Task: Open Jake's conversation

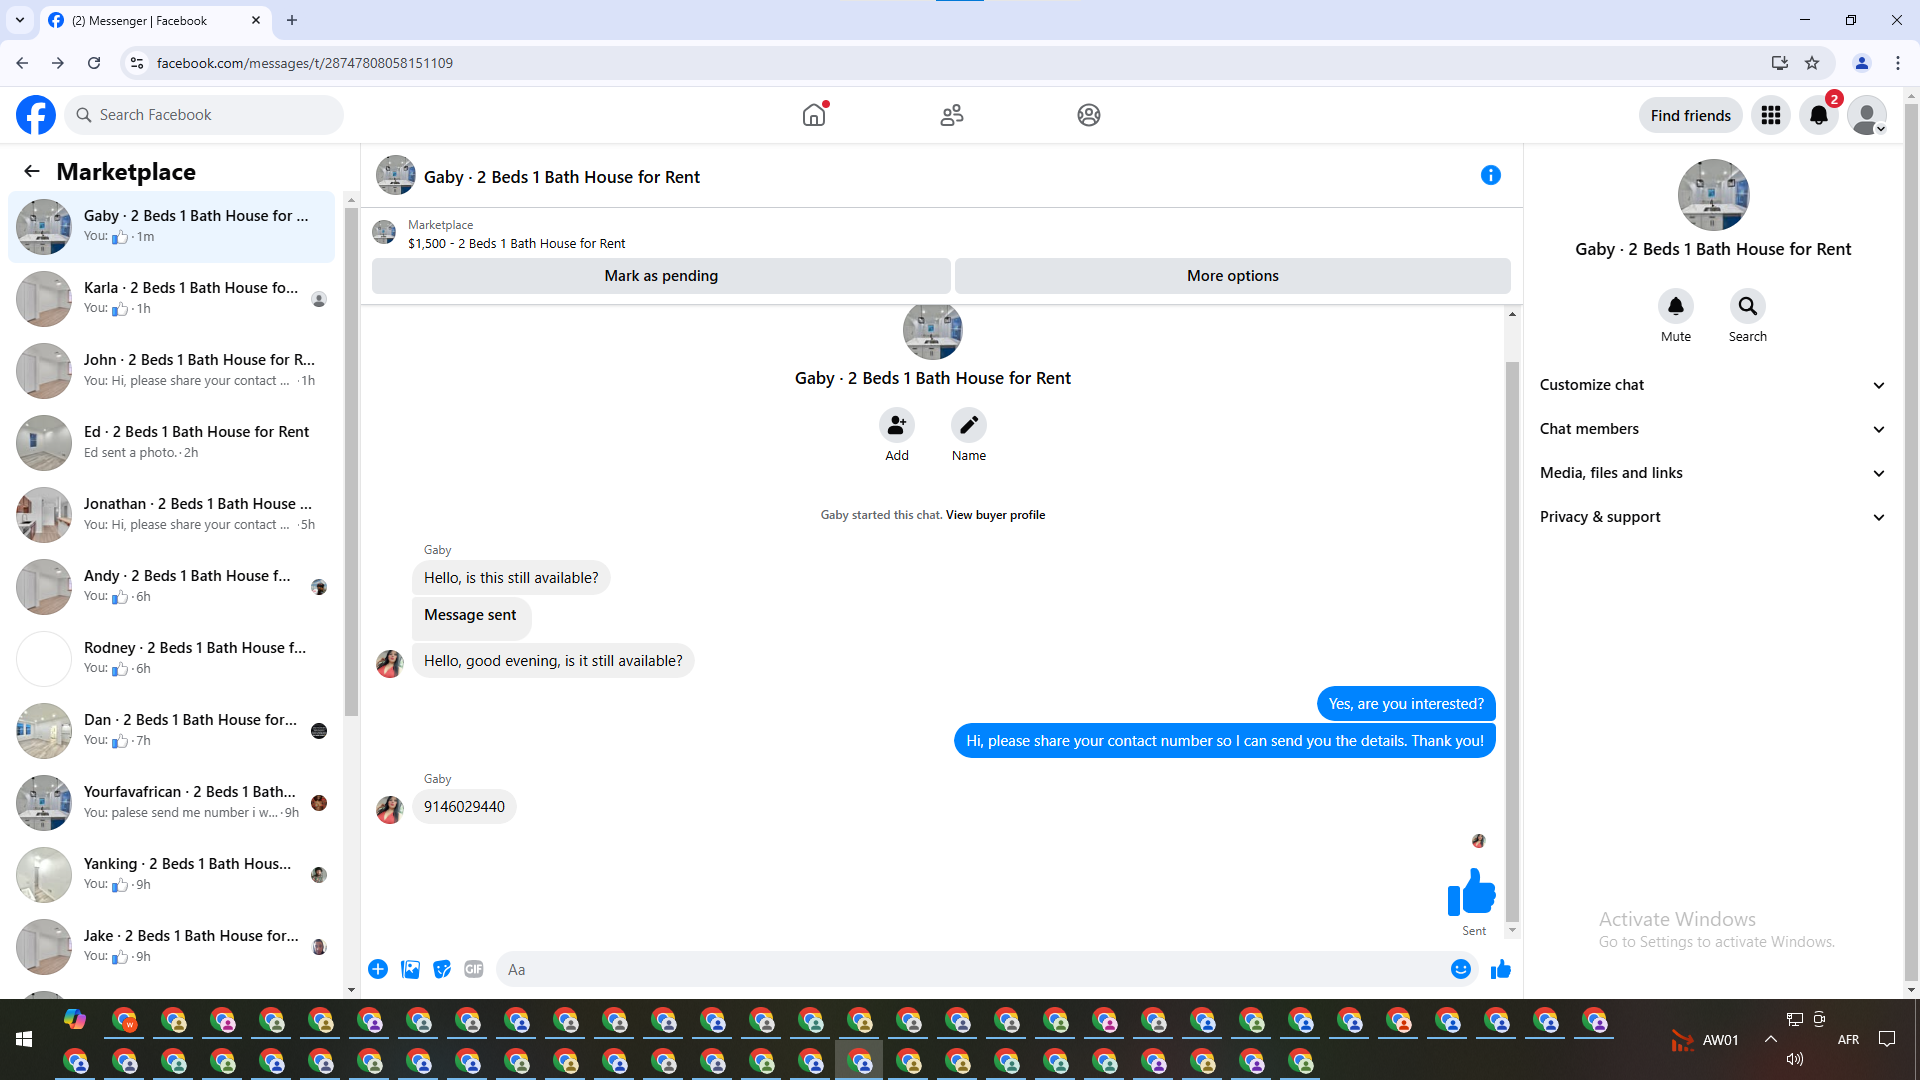Action: (x=172, y=946)
